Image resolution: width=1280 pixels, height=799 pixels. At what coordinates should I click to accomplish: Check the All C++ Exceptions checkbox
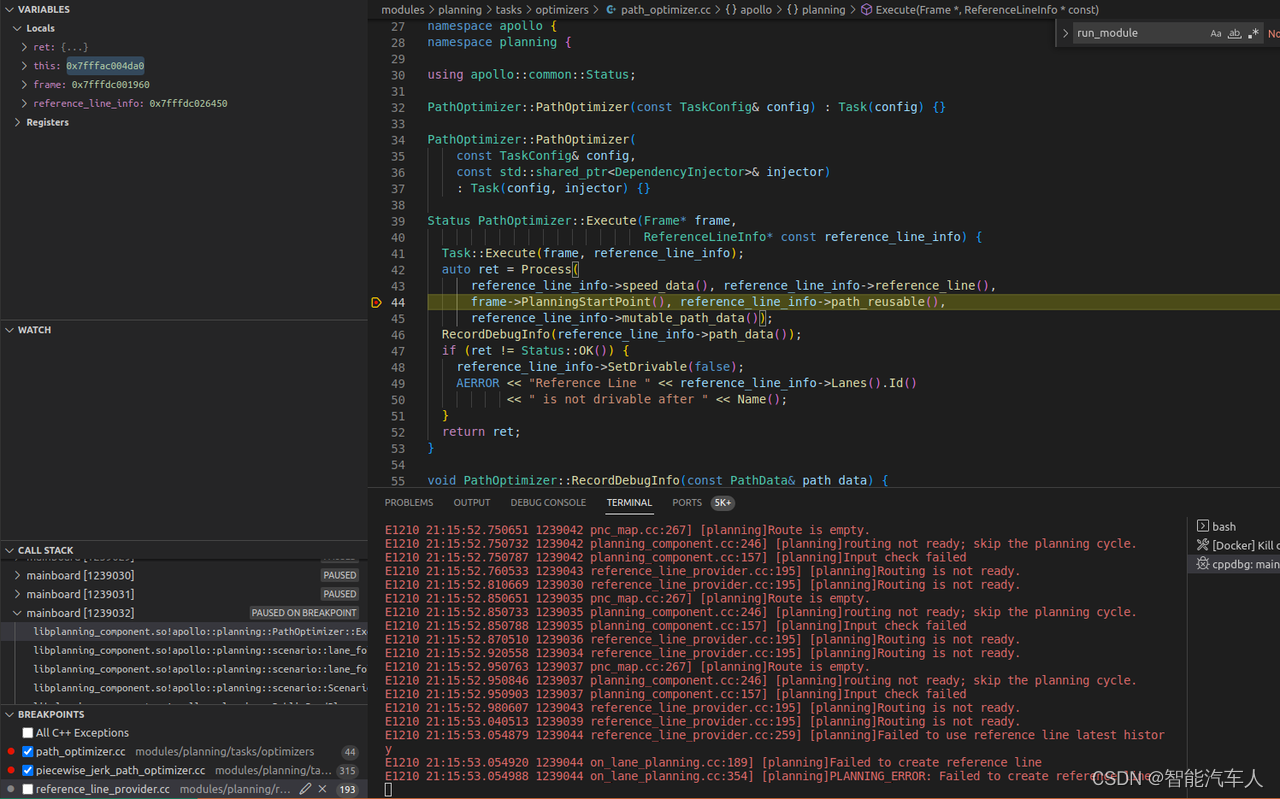coord(28,733)
